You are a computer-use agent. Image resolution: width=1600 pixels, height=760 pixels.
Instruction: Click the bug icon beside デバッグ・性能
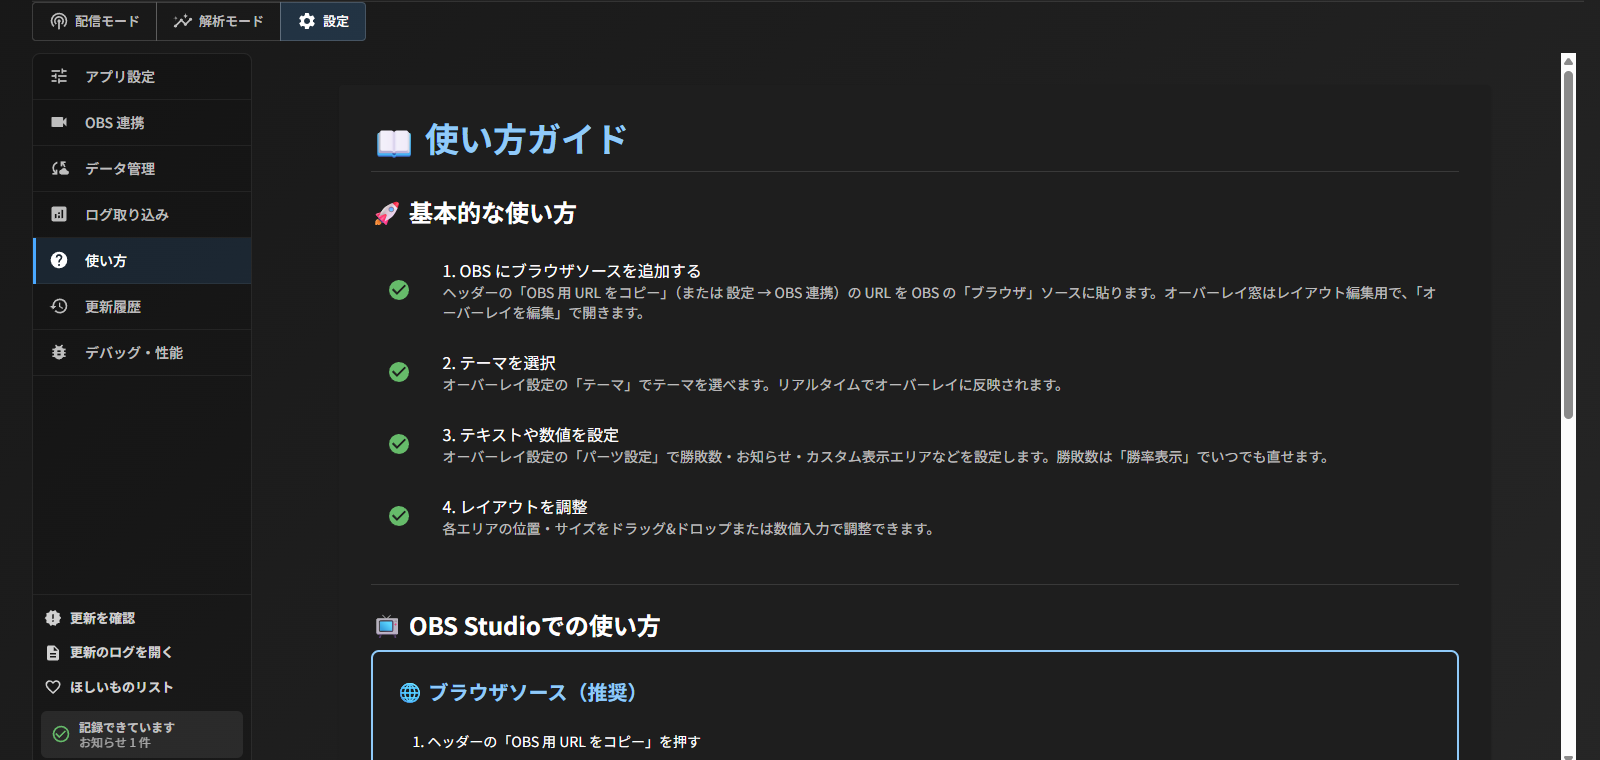tap(59, 352)
